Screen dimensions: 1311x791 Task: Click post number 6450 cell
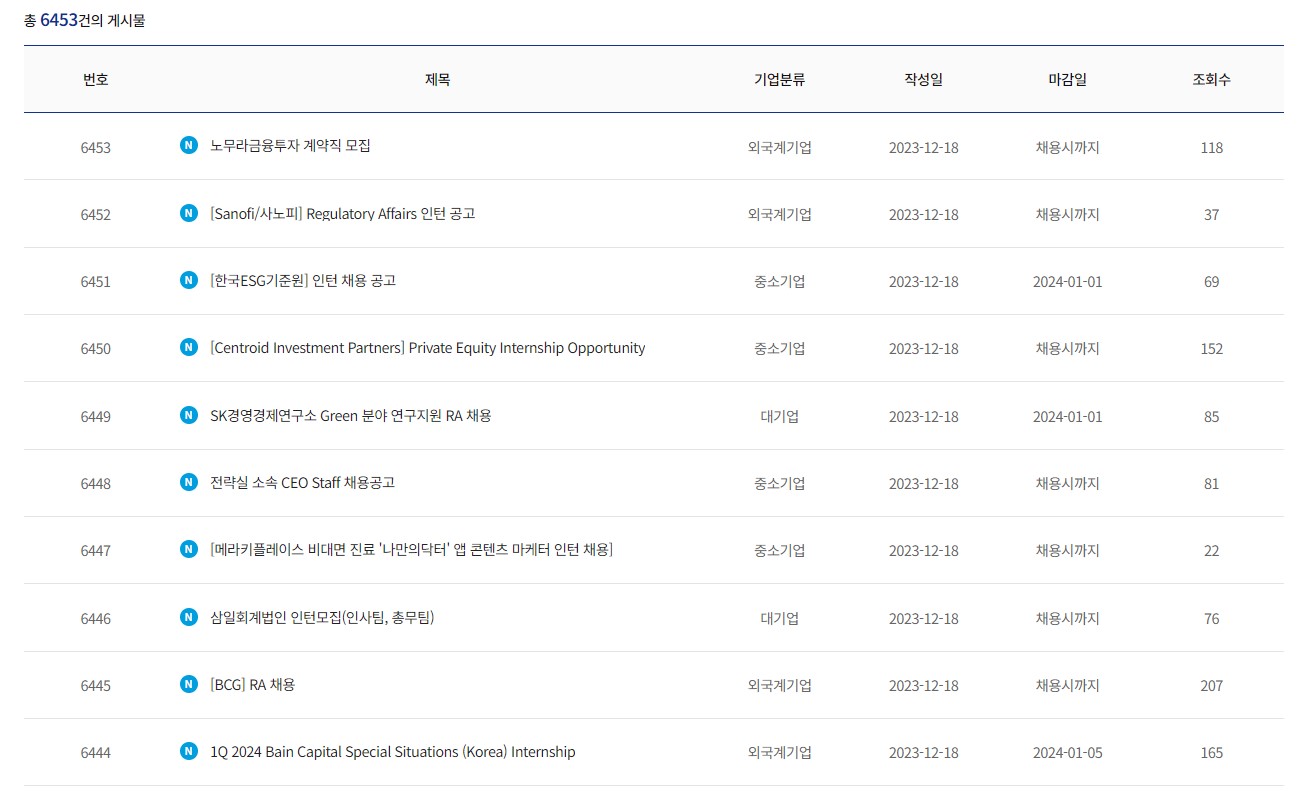(x=96, y=349)
